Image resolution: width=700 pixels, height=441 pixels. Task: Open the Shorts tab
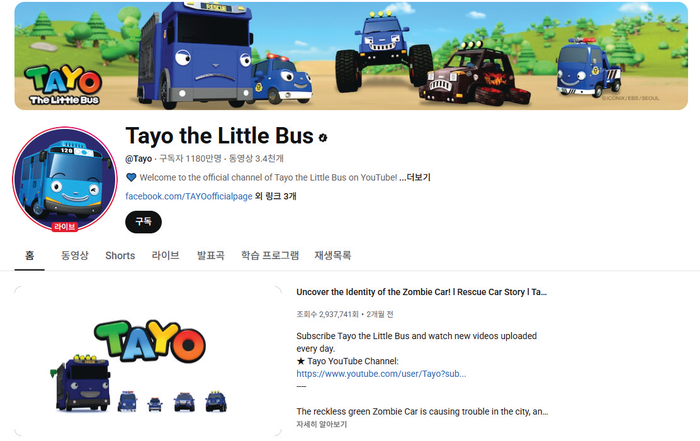120,255
